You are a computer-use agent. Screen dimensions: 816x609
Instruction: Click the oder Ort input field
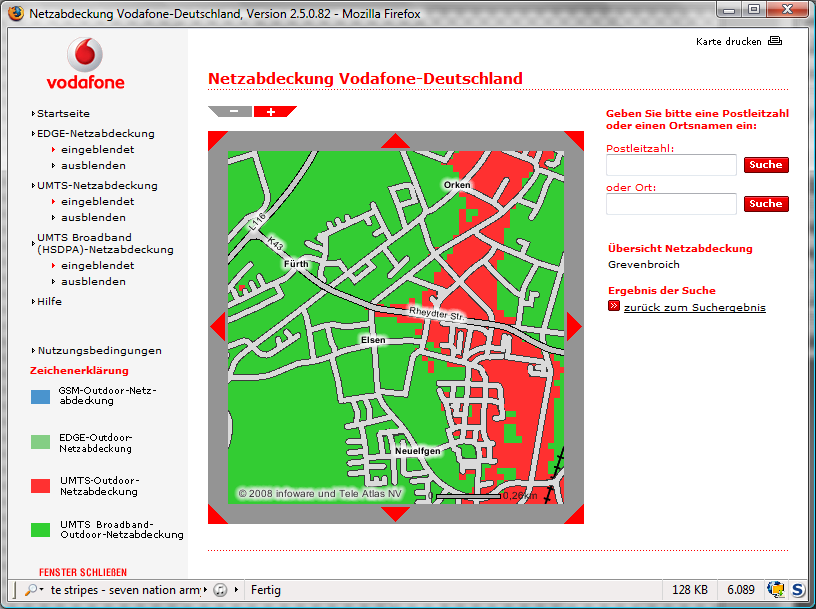pyautogui.click(x=671, y=204)
